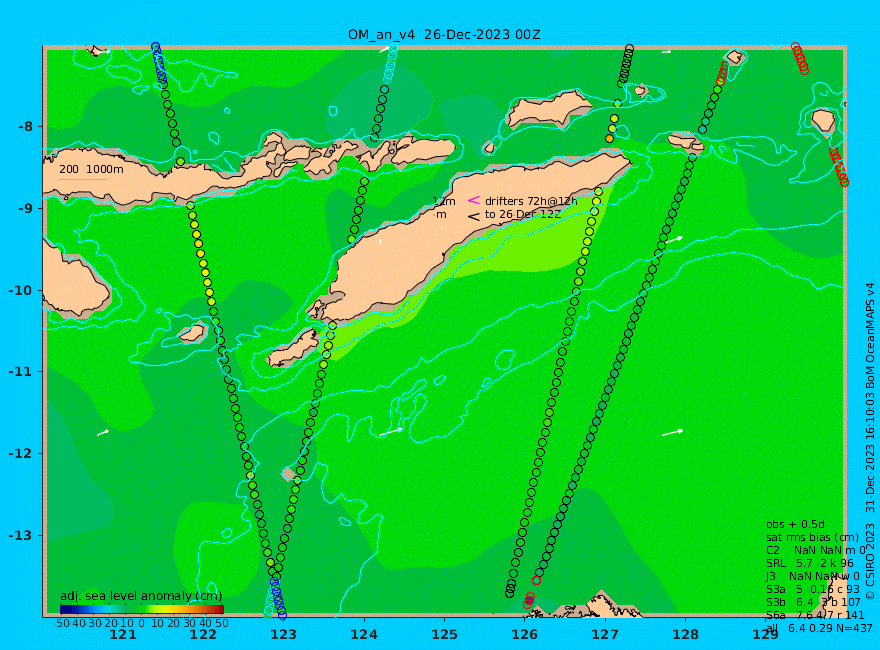The image size is (880, 650).
Task: Click latitude label -13 on the axis
Action: coord(21,535)
